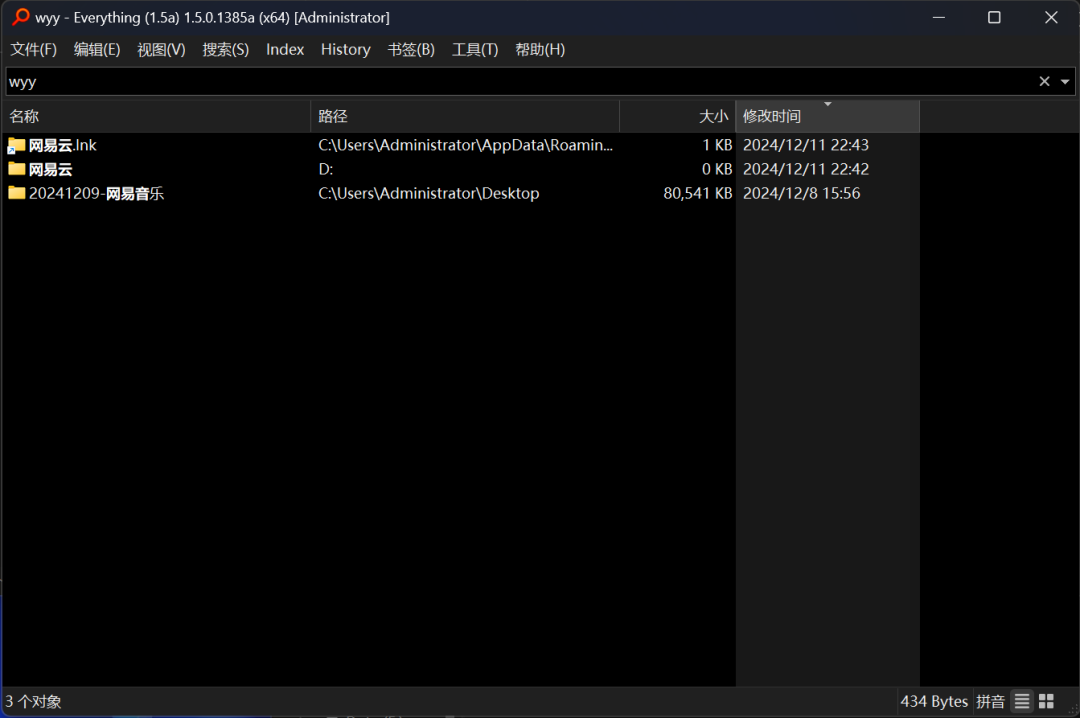Screen dimensions: 1080x718
Task: Select the 20241209-网易音乐 result name
Action: (96, 194)
